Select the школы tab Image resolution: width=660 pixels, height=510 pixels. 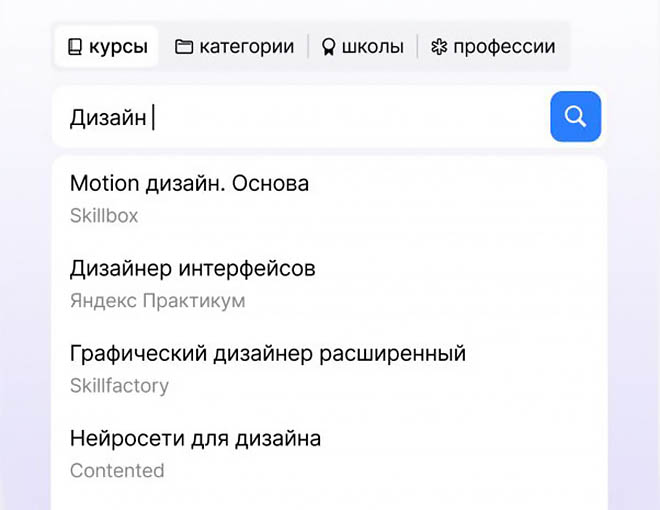[x=373, y=47]
